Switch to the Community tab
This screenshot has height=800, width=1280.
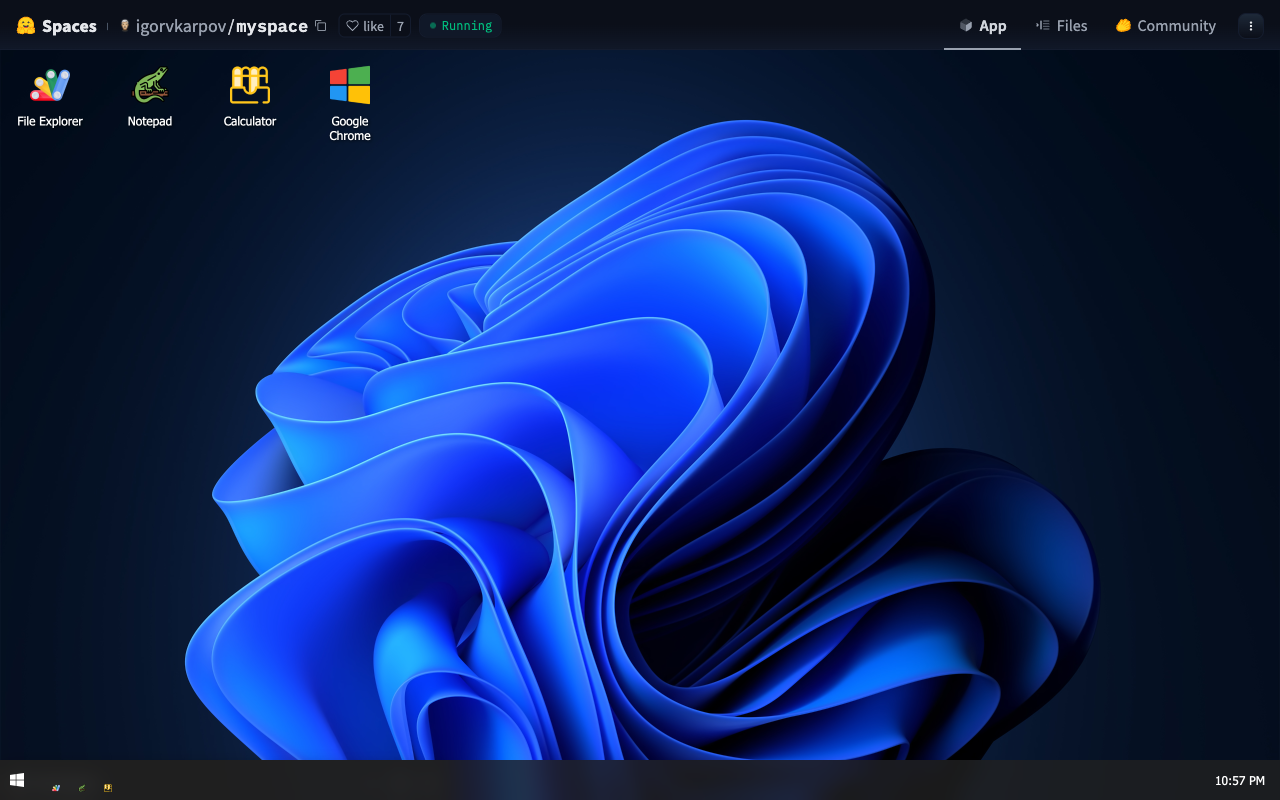pyautogui.click(x=1166, y=26)
